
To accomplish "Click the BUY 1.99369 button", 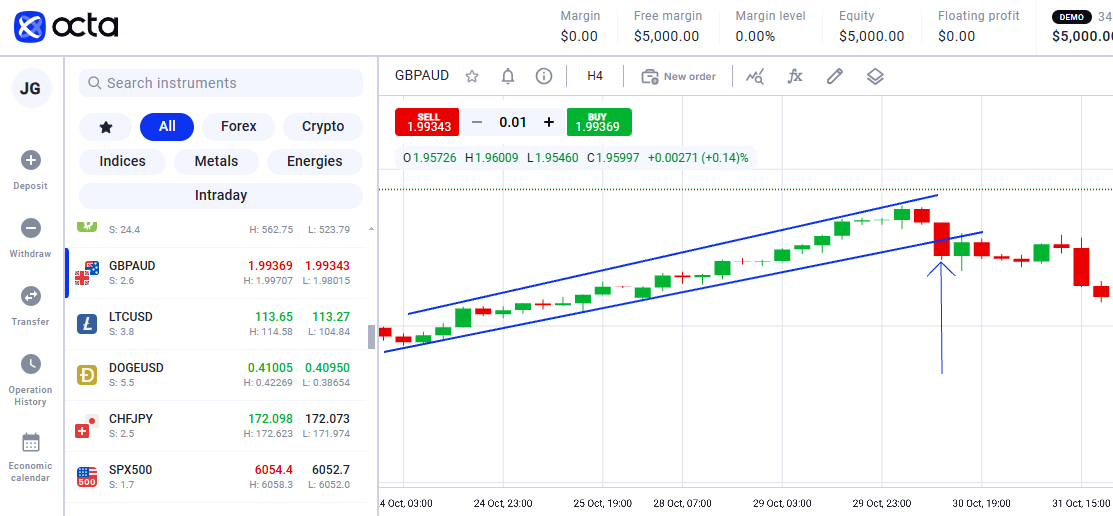I will [599, 122].
